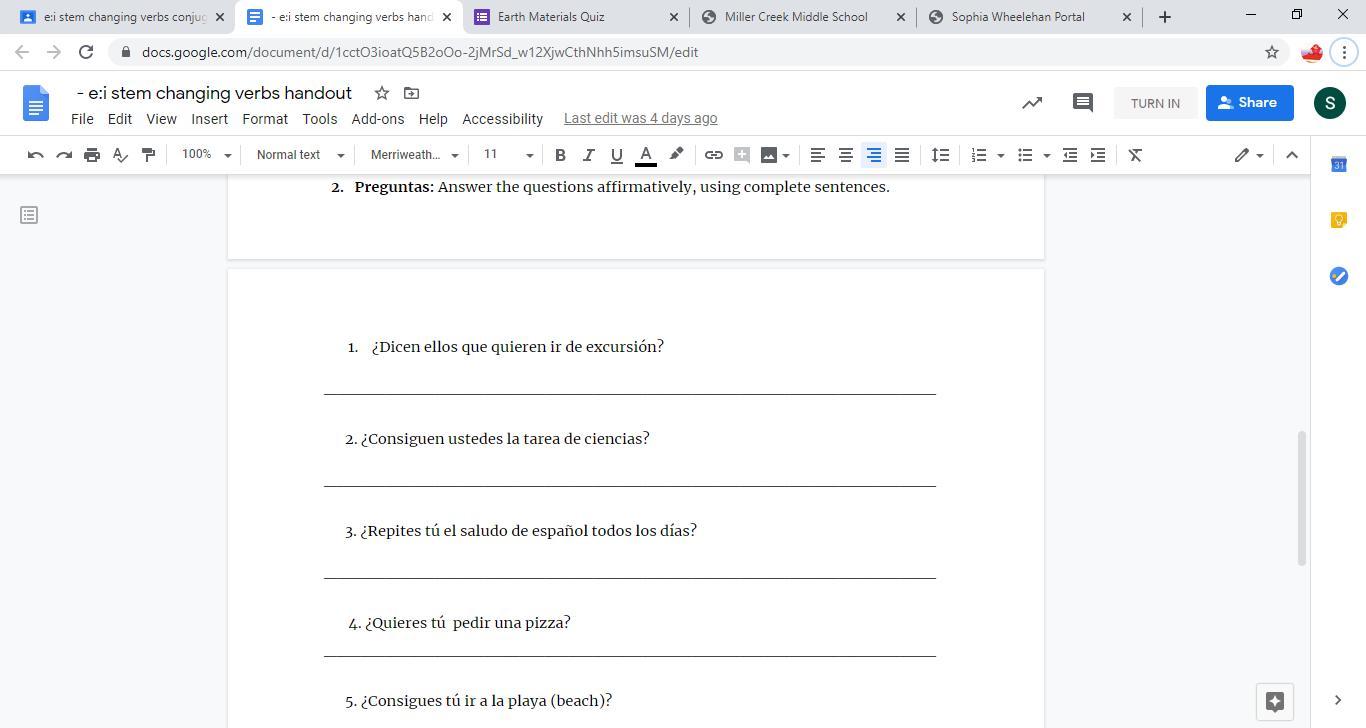This screenshot has height=728, width=1366.
Task: Click the TURN IN button
Action: coord(1155,103)
